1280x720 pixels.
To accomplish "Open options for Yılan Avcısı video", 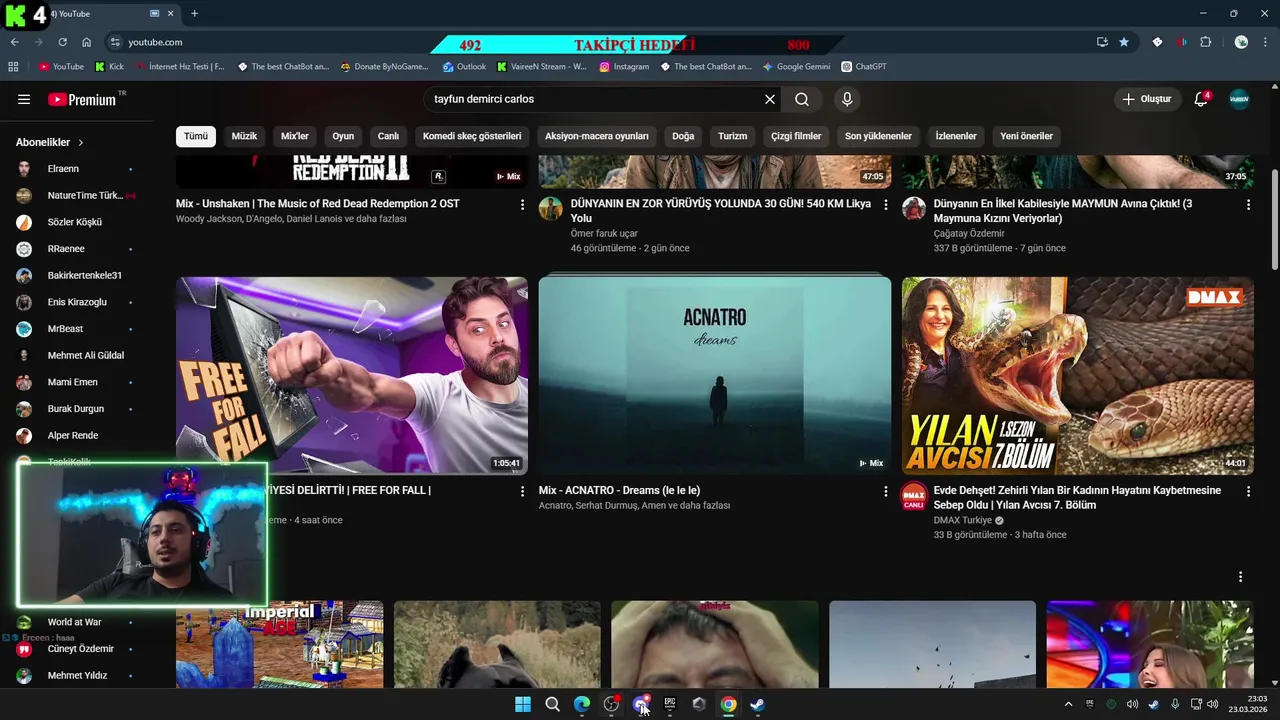I will (x=1248, y=491).
